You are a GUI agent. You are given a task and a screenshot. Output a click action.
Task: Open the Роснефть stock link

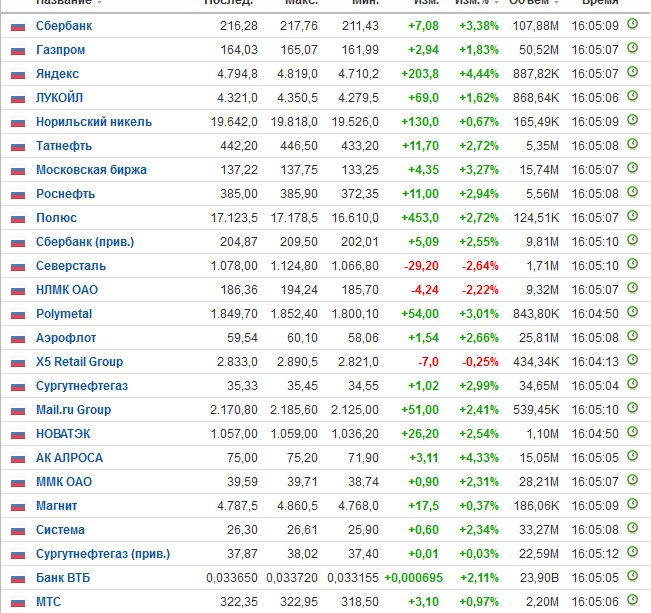65,194
